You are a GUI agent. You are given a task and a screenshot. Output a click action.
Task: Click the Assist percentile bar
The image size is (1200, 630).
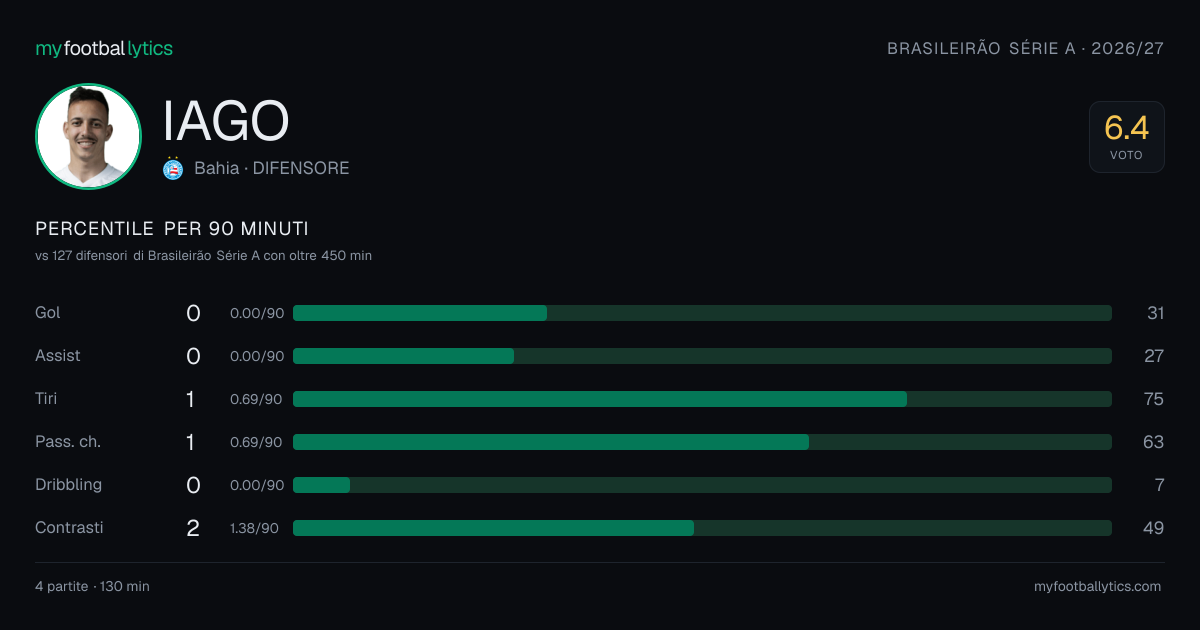pos(702,356)
